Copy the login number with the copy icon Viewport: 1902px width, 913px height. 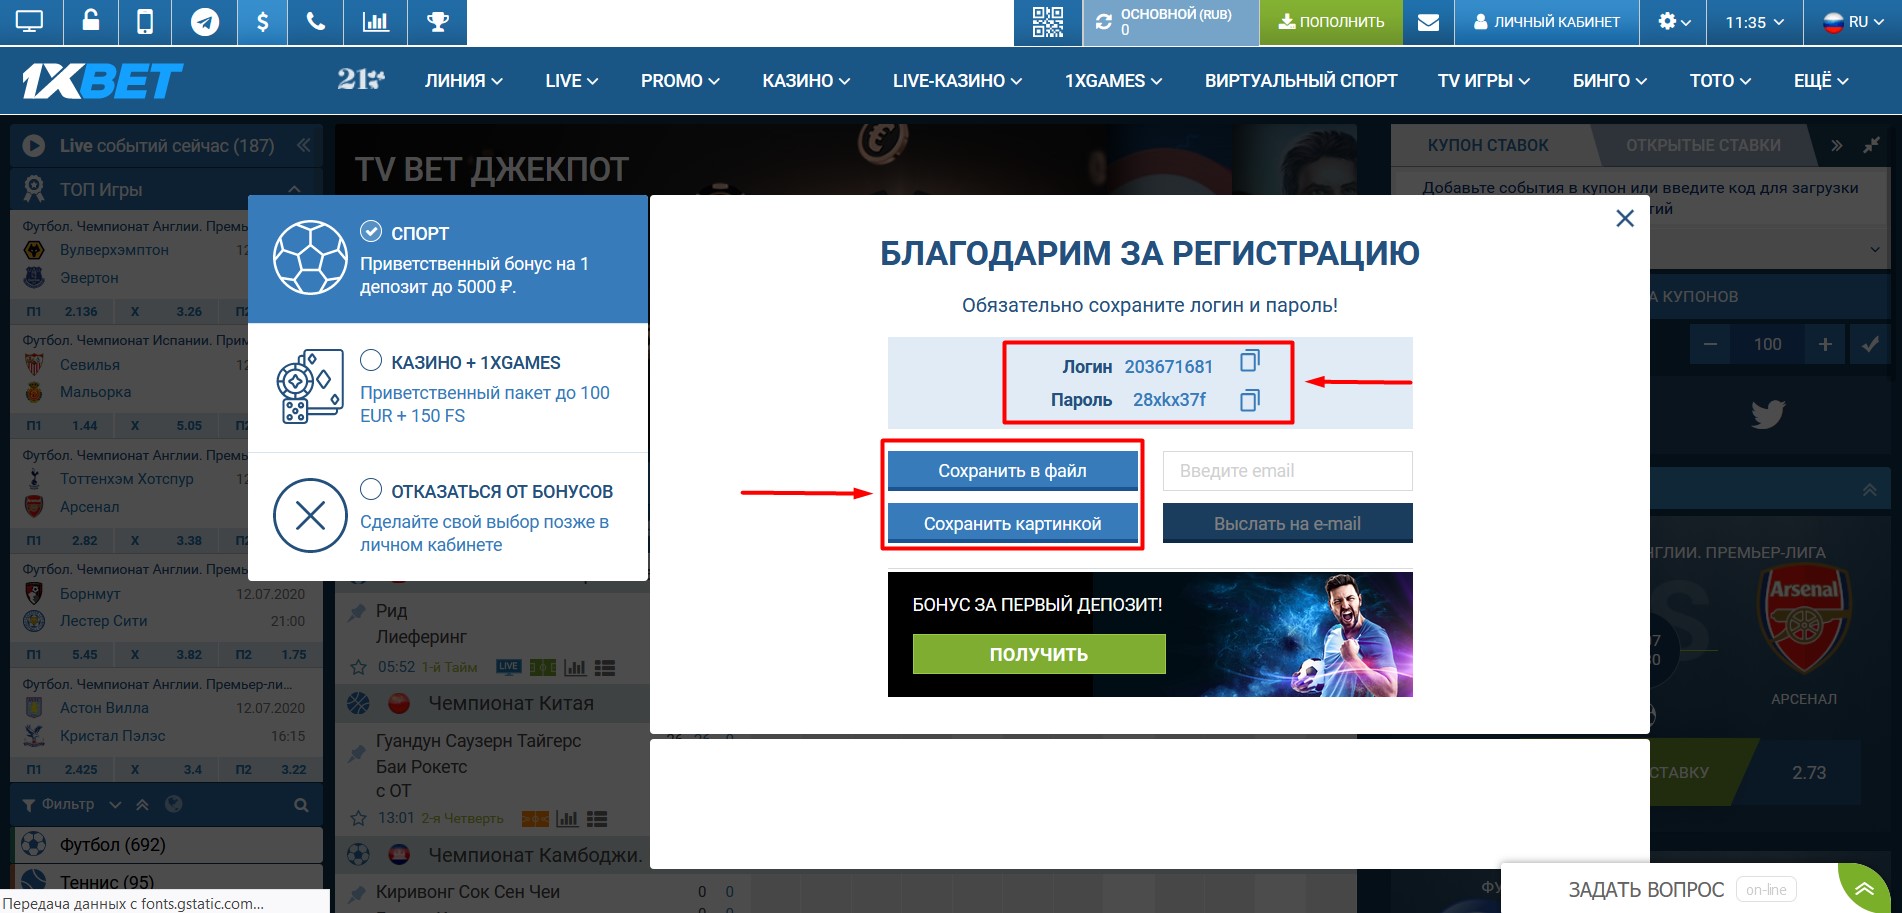point(1250,360)
